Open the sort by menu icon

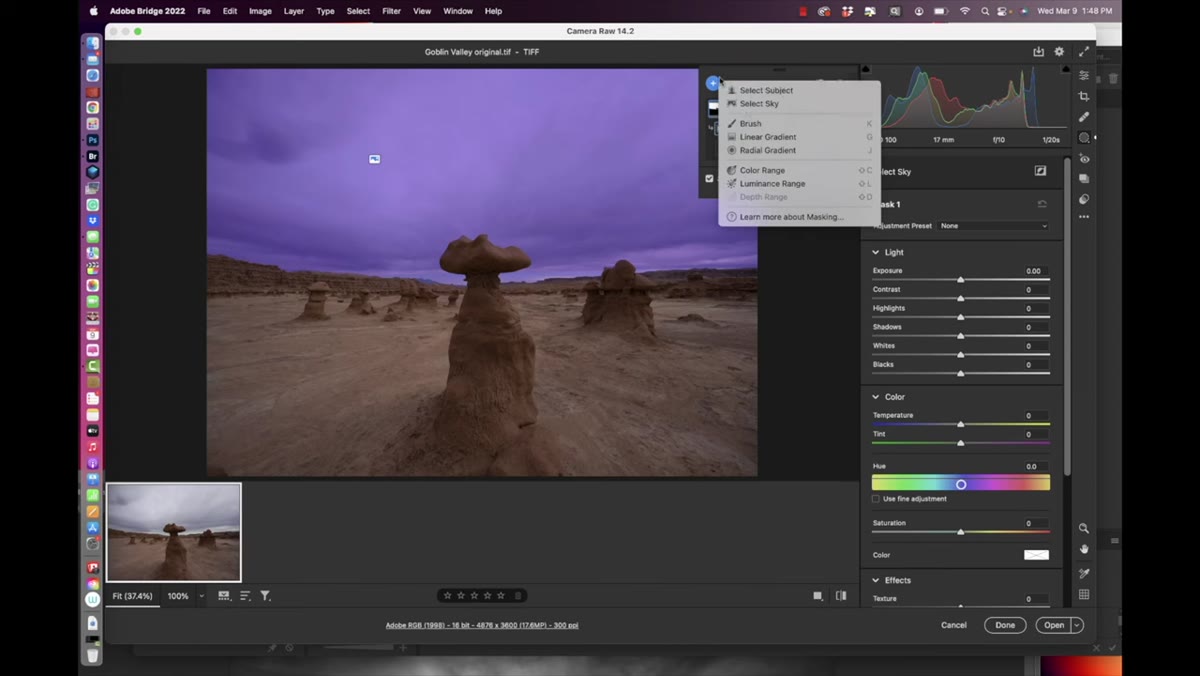(245, 596)
